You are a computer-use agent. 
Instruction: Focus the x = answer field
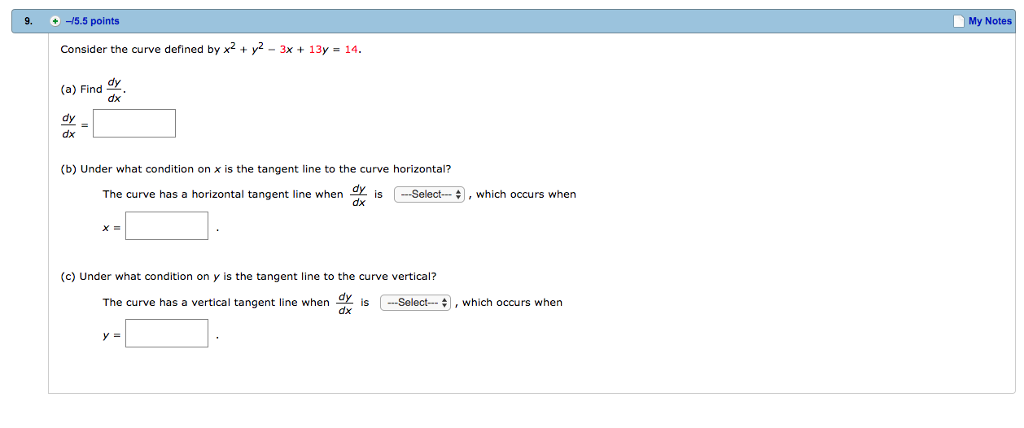(x=167, y=226)
